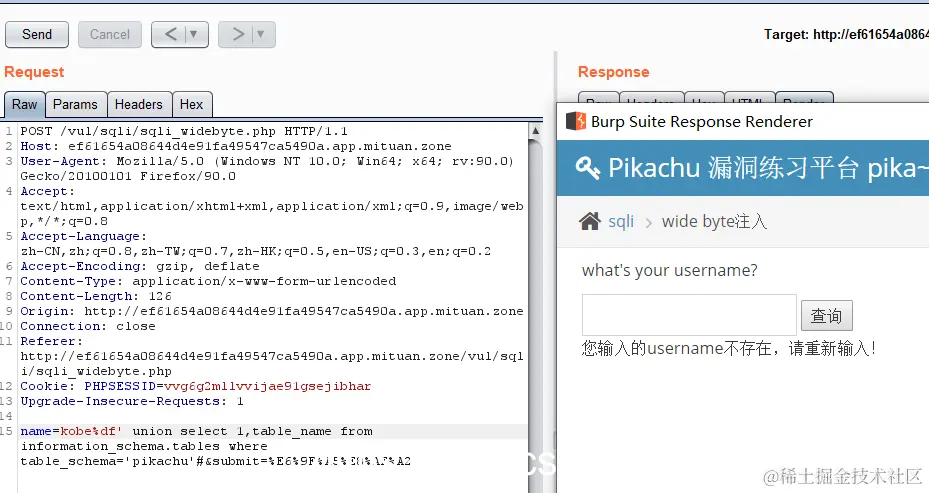This screenshot has height=493, width=929.
Task: Switch to the Raw request tab
Action: pyautogui.click(x=24, y=104)
